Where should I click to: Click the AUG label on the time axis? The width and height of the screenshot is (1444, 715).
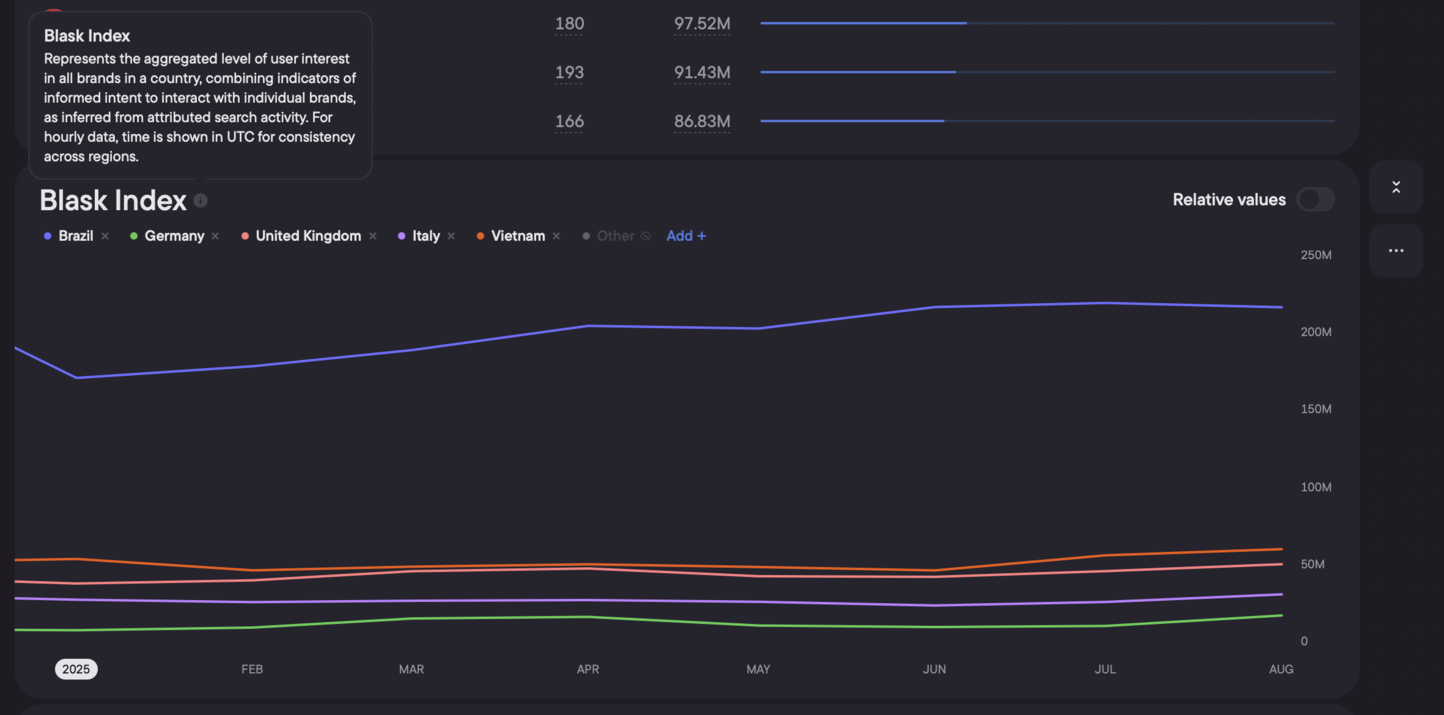pos(1281,669)
